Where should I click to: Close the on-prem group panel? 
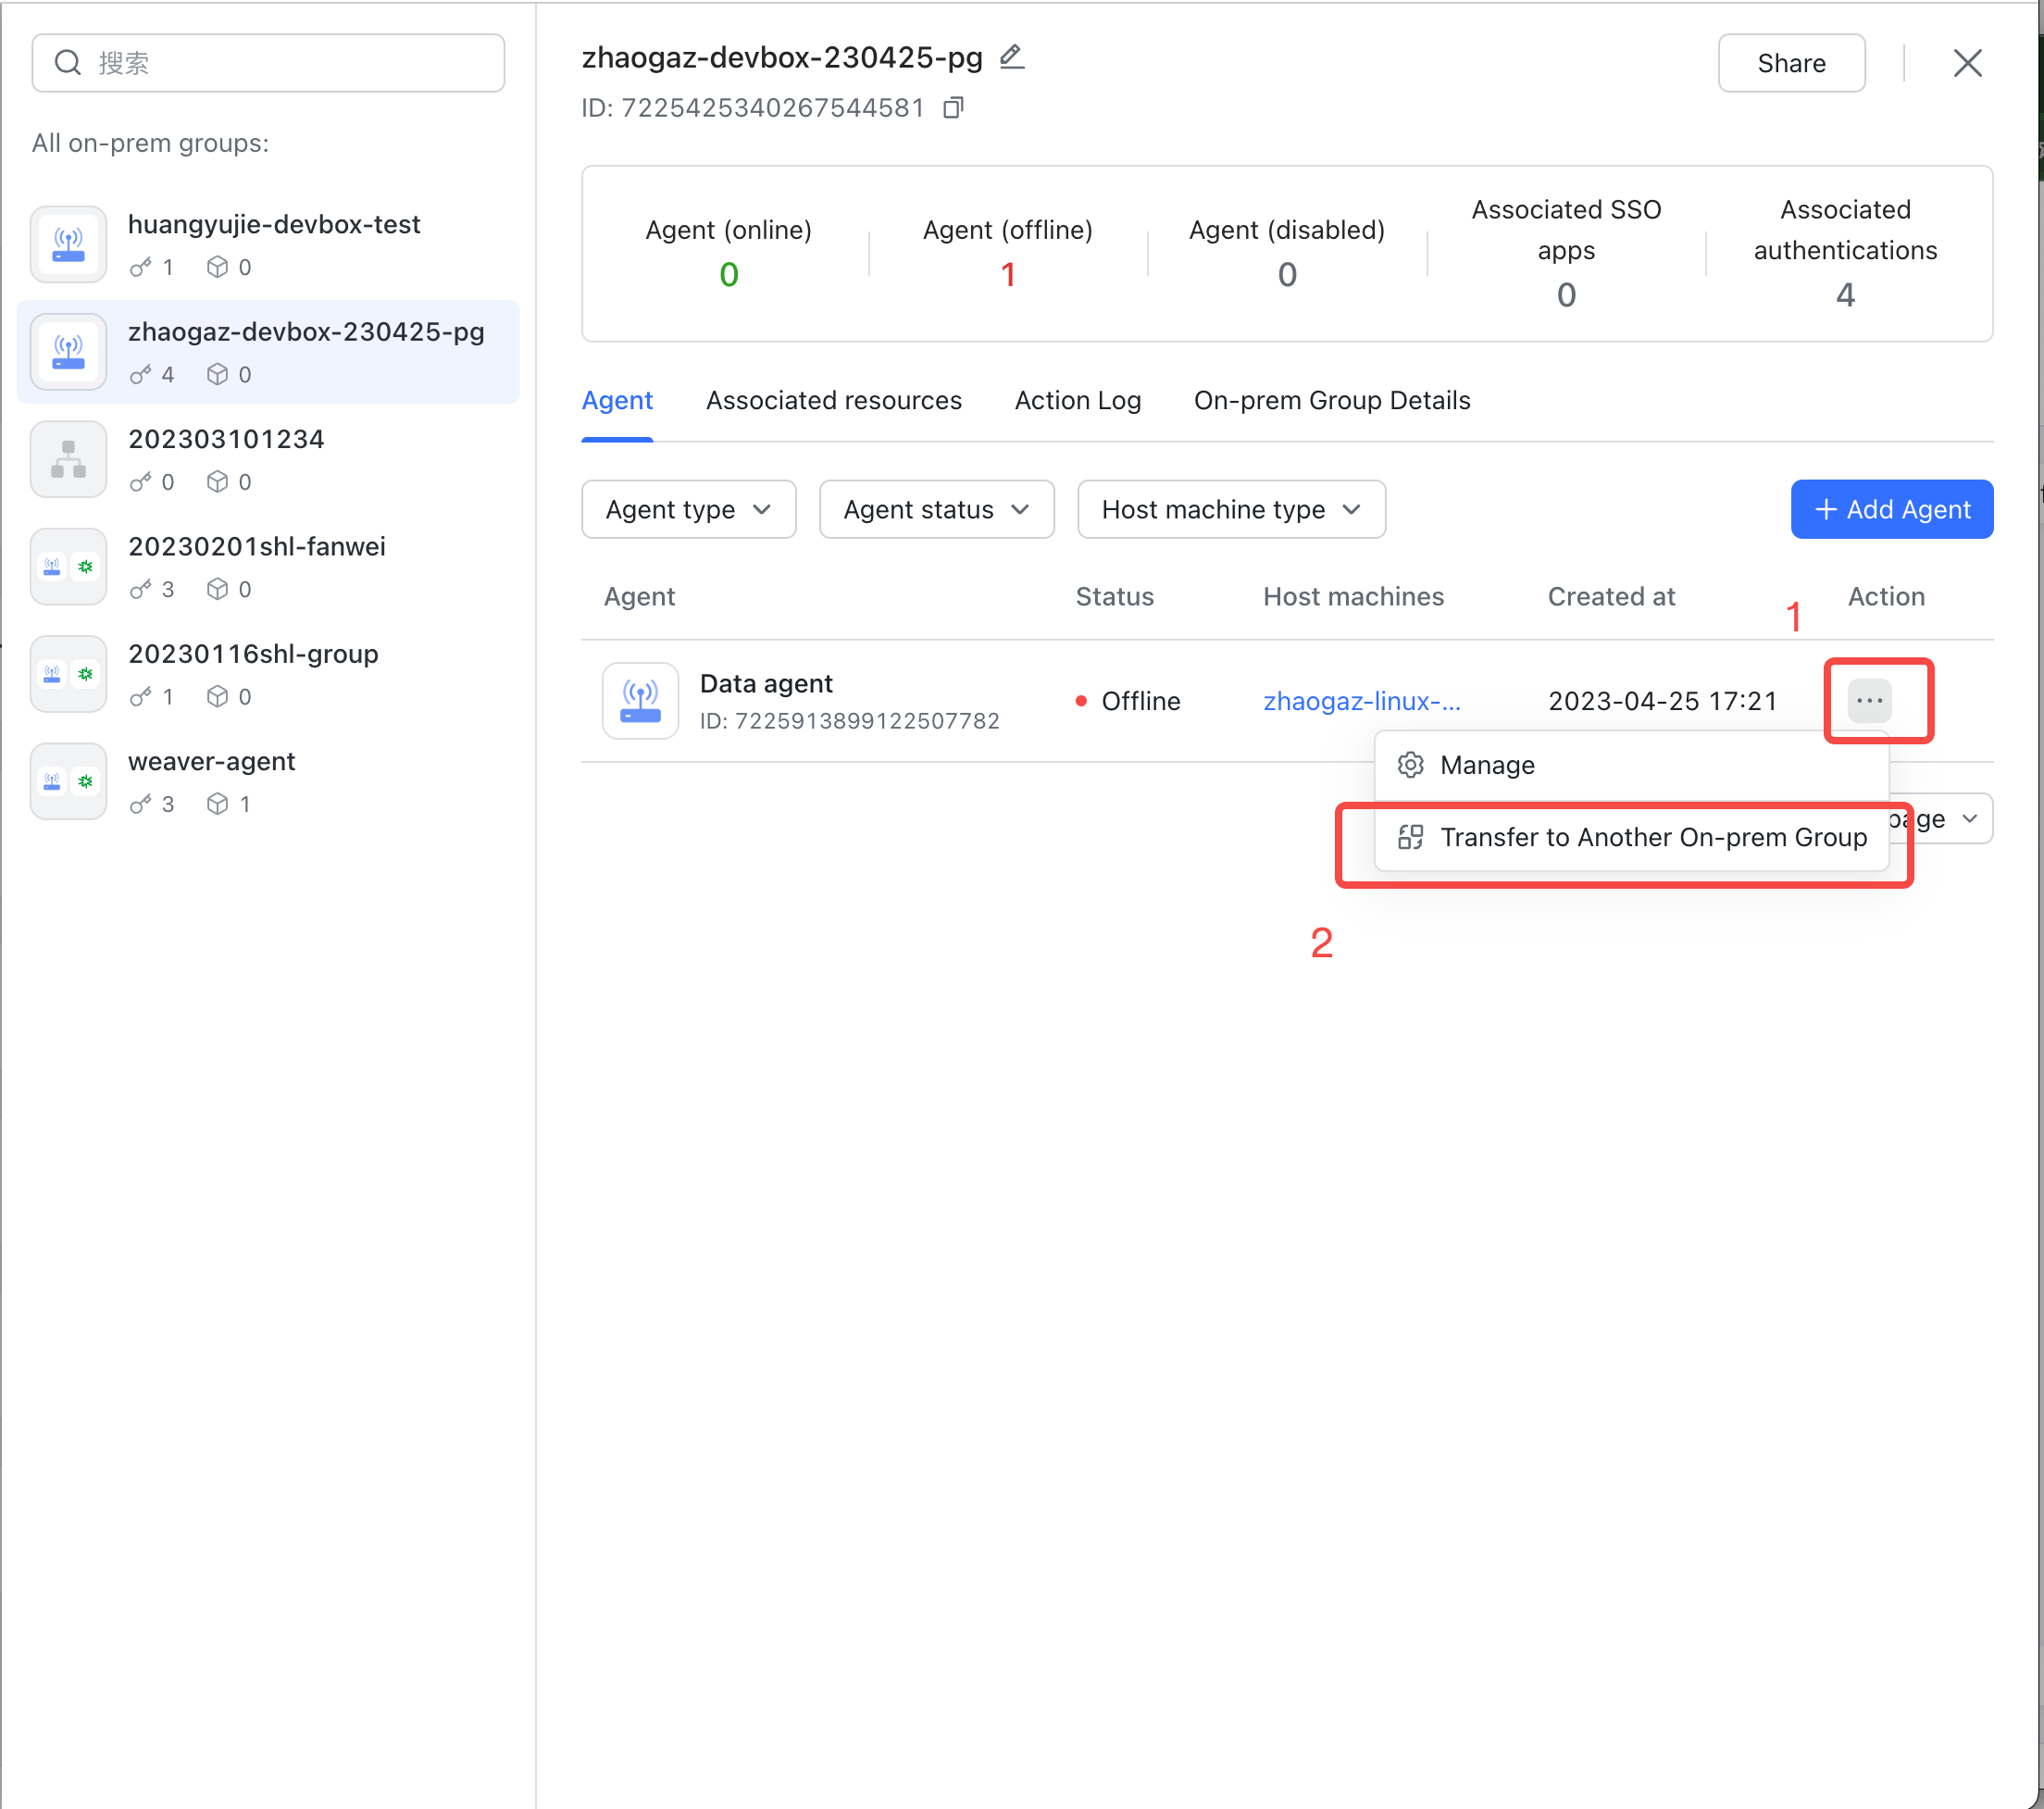tap(1967, 63)
